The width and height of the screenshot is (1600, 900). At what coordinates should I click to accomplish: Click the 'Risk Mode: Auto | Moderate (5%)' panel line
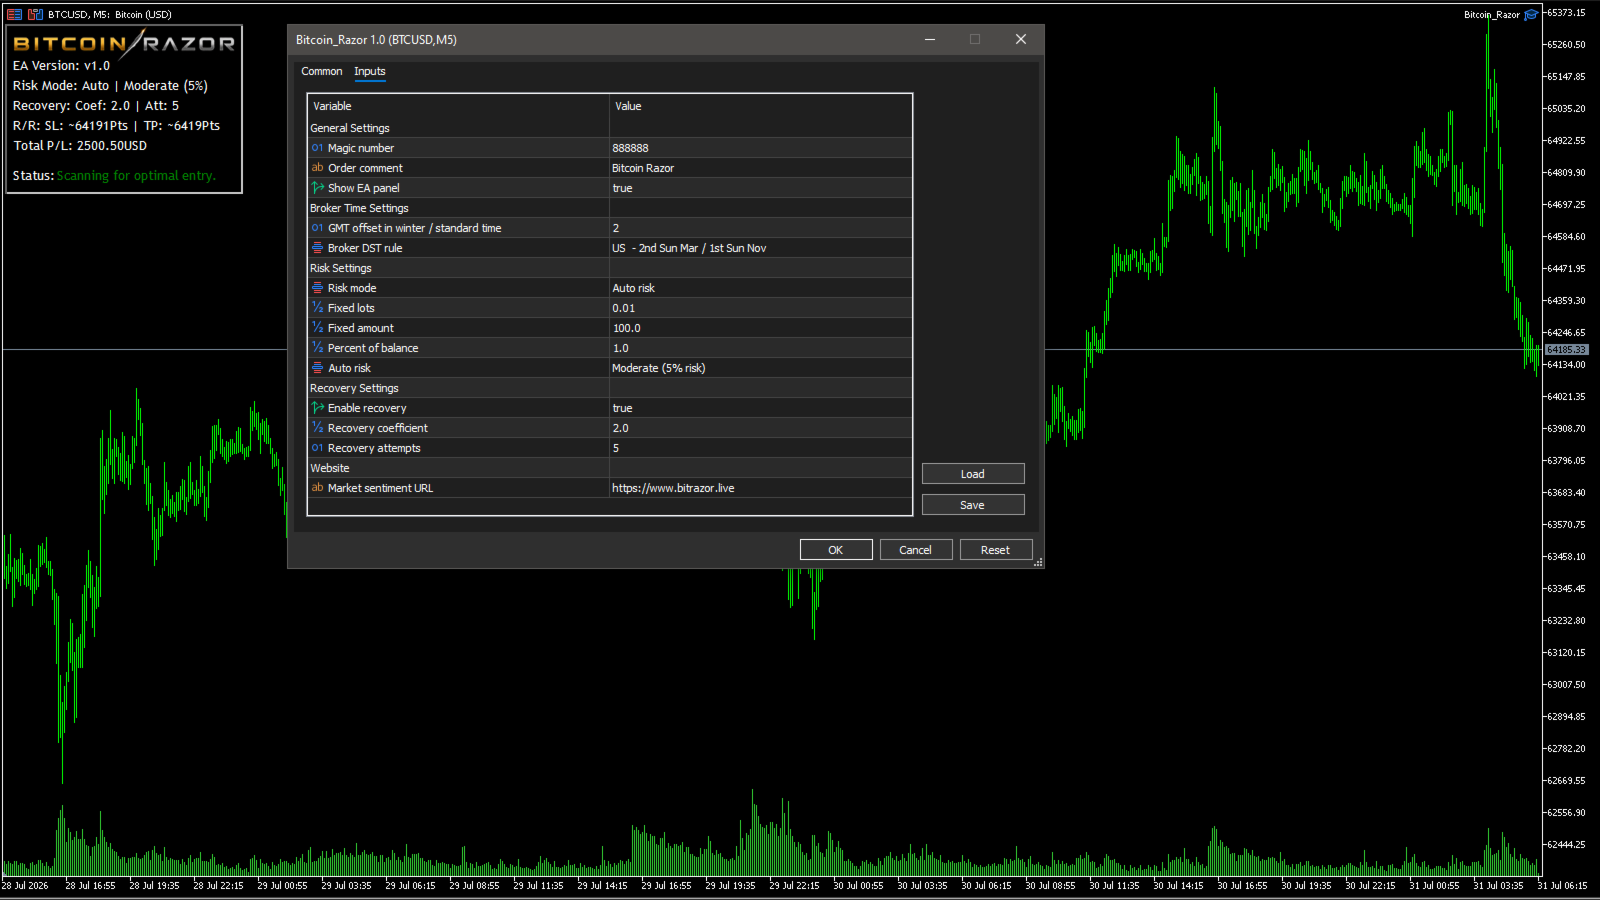point(111,86)
